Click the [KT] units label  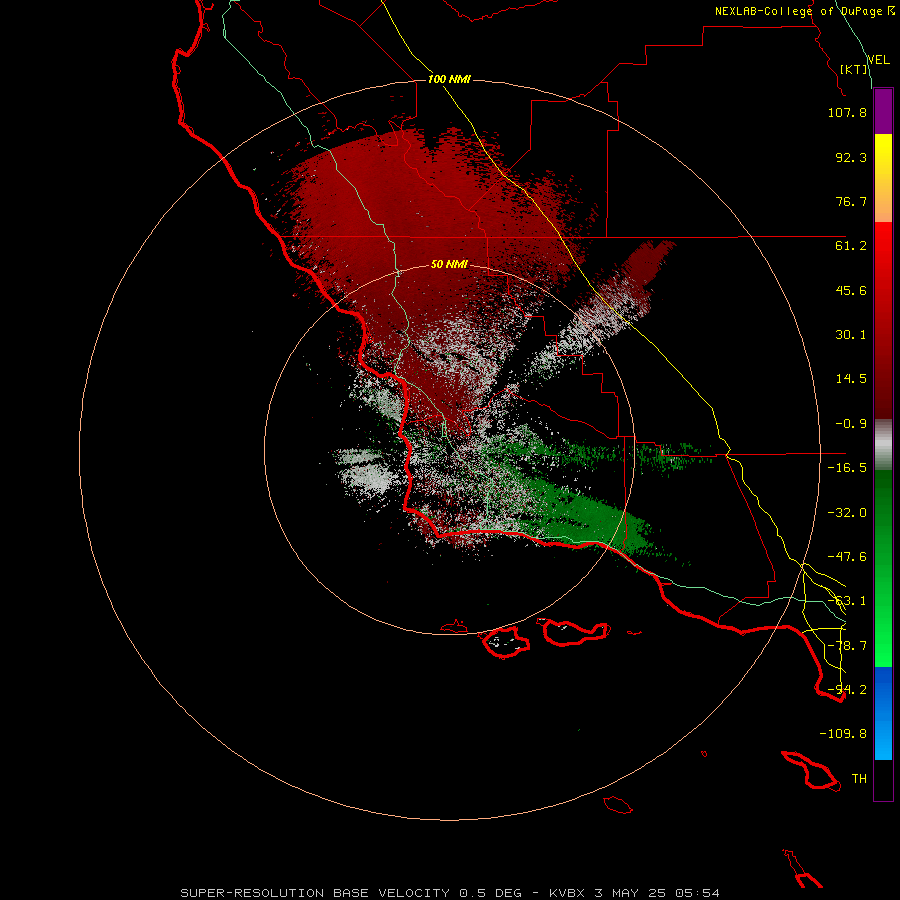[x=854, y=69]
